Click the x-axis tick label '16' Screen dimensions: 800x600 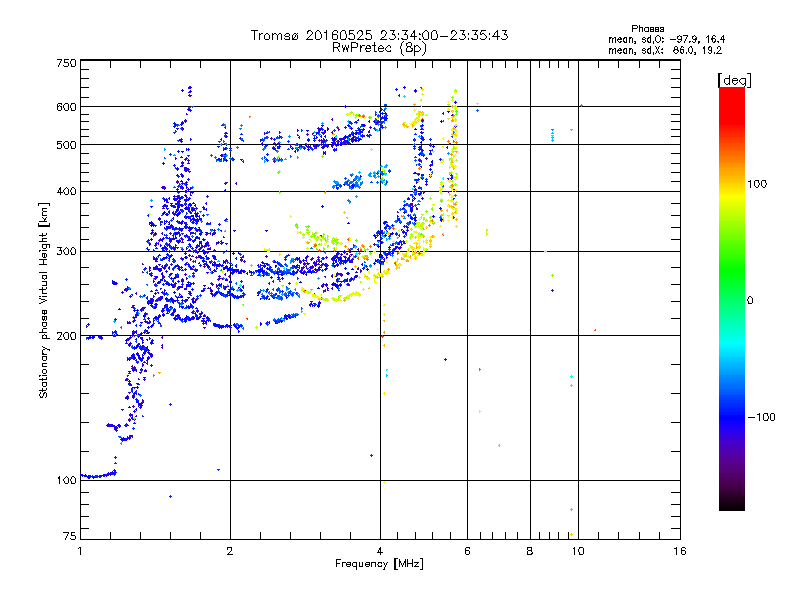click(x=680, y=551)
